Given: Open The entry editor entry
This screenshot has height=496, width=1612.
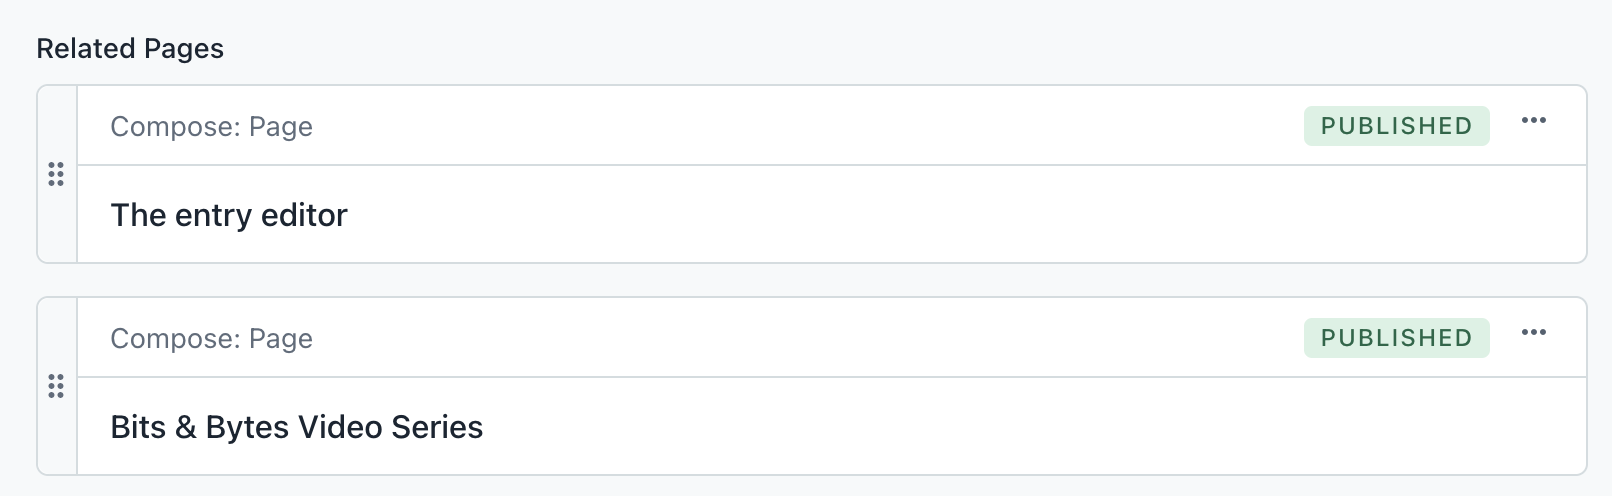Looking at the screenshot, I should [x=229, y=215].
